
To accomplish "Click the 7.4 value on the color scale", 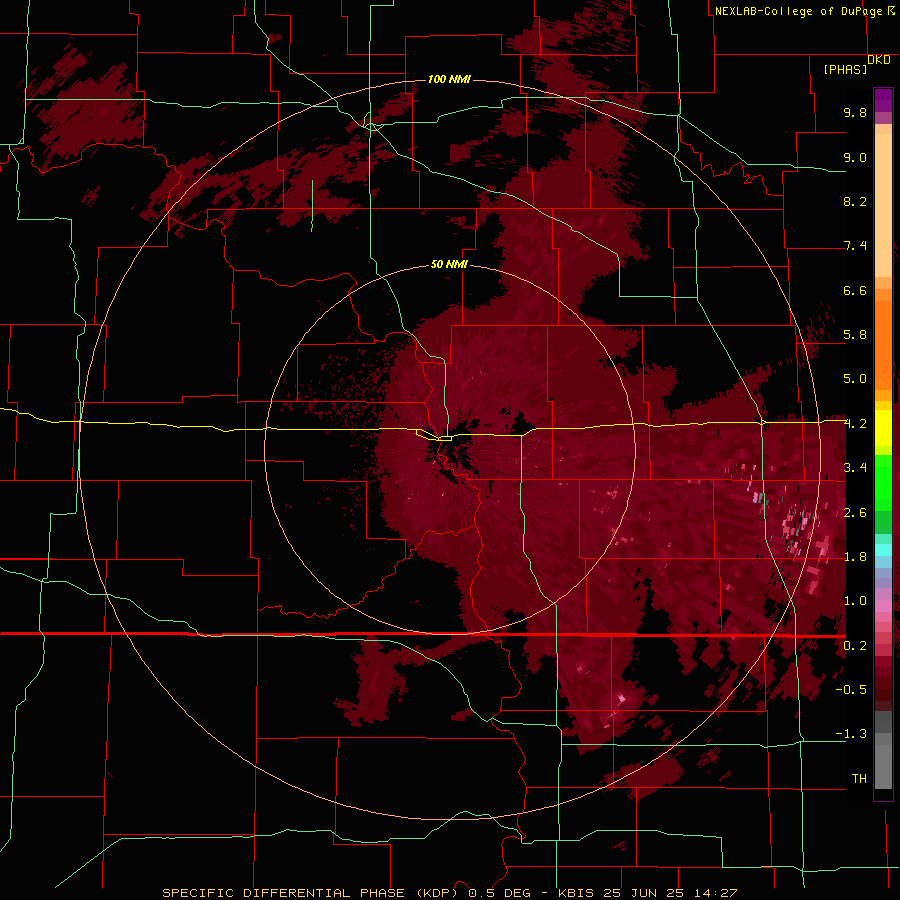I will 855,246.
